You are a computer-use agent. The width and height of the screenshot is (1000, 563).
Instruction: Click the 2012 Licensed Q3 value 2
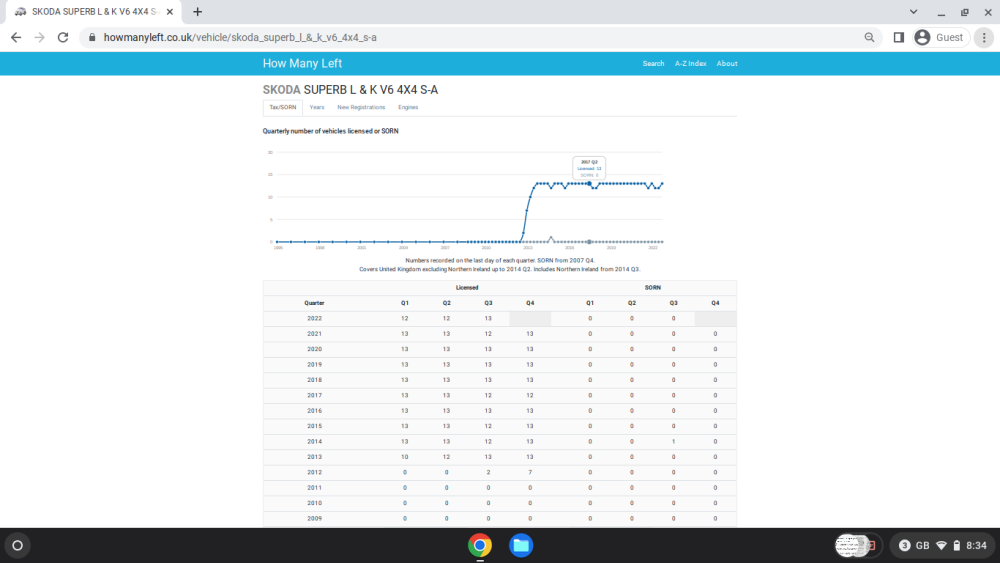(488, 472)
